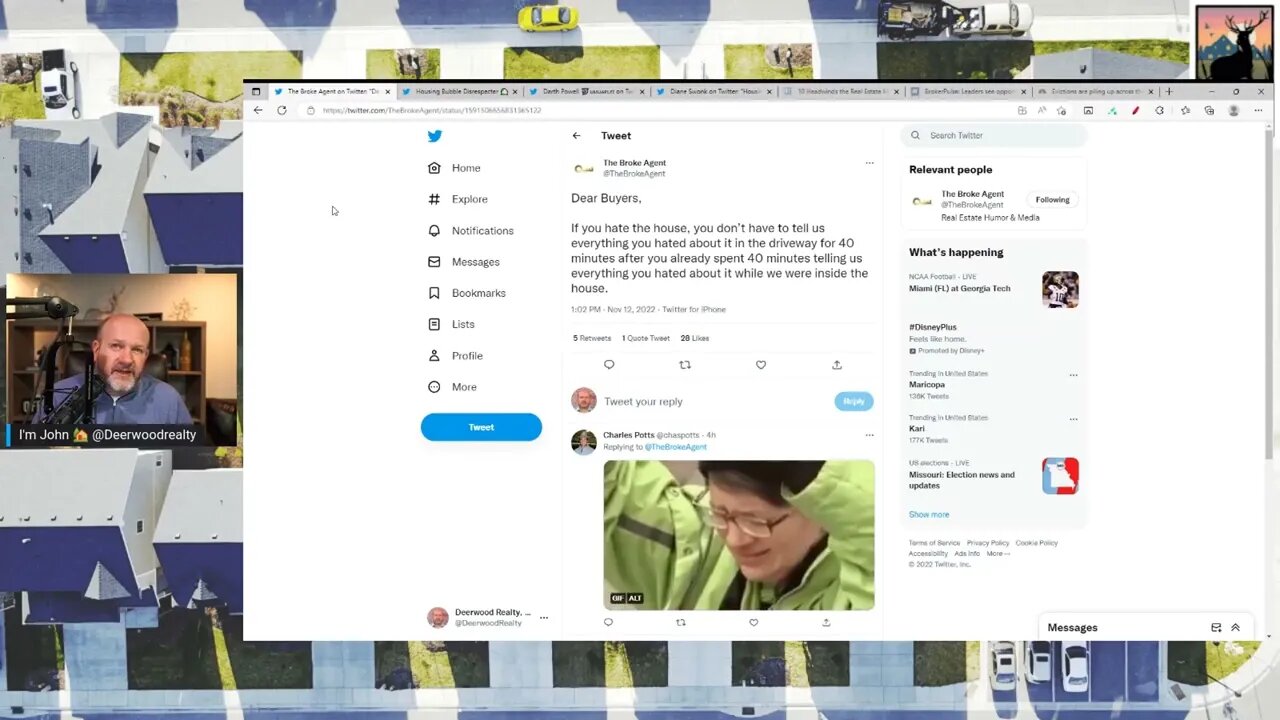Click the Search Twitter field
1280x720 pixels.
tap(993, 135)
